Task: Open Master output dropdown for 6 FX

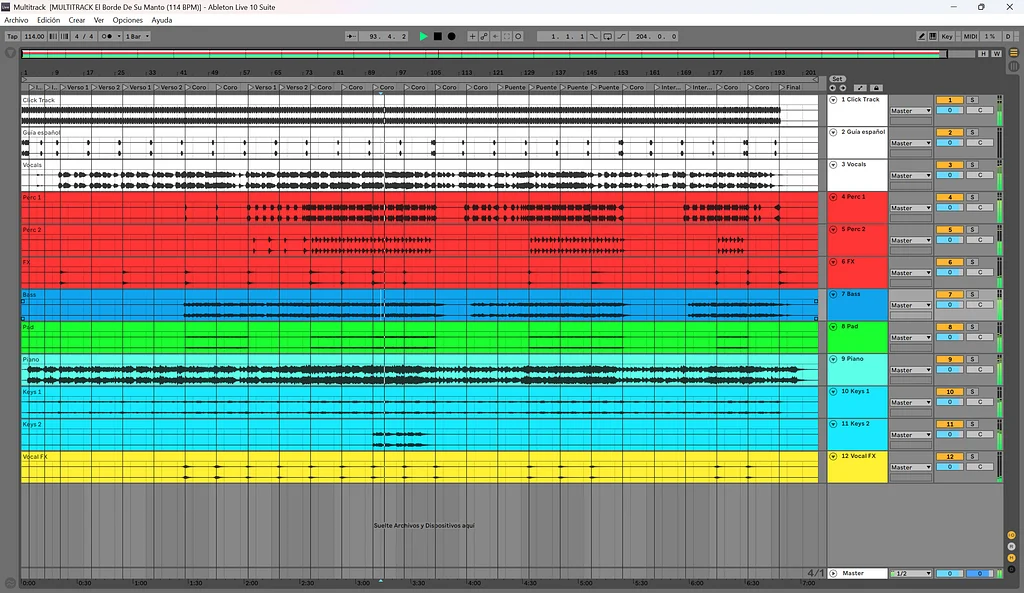Action: (910, 273)
